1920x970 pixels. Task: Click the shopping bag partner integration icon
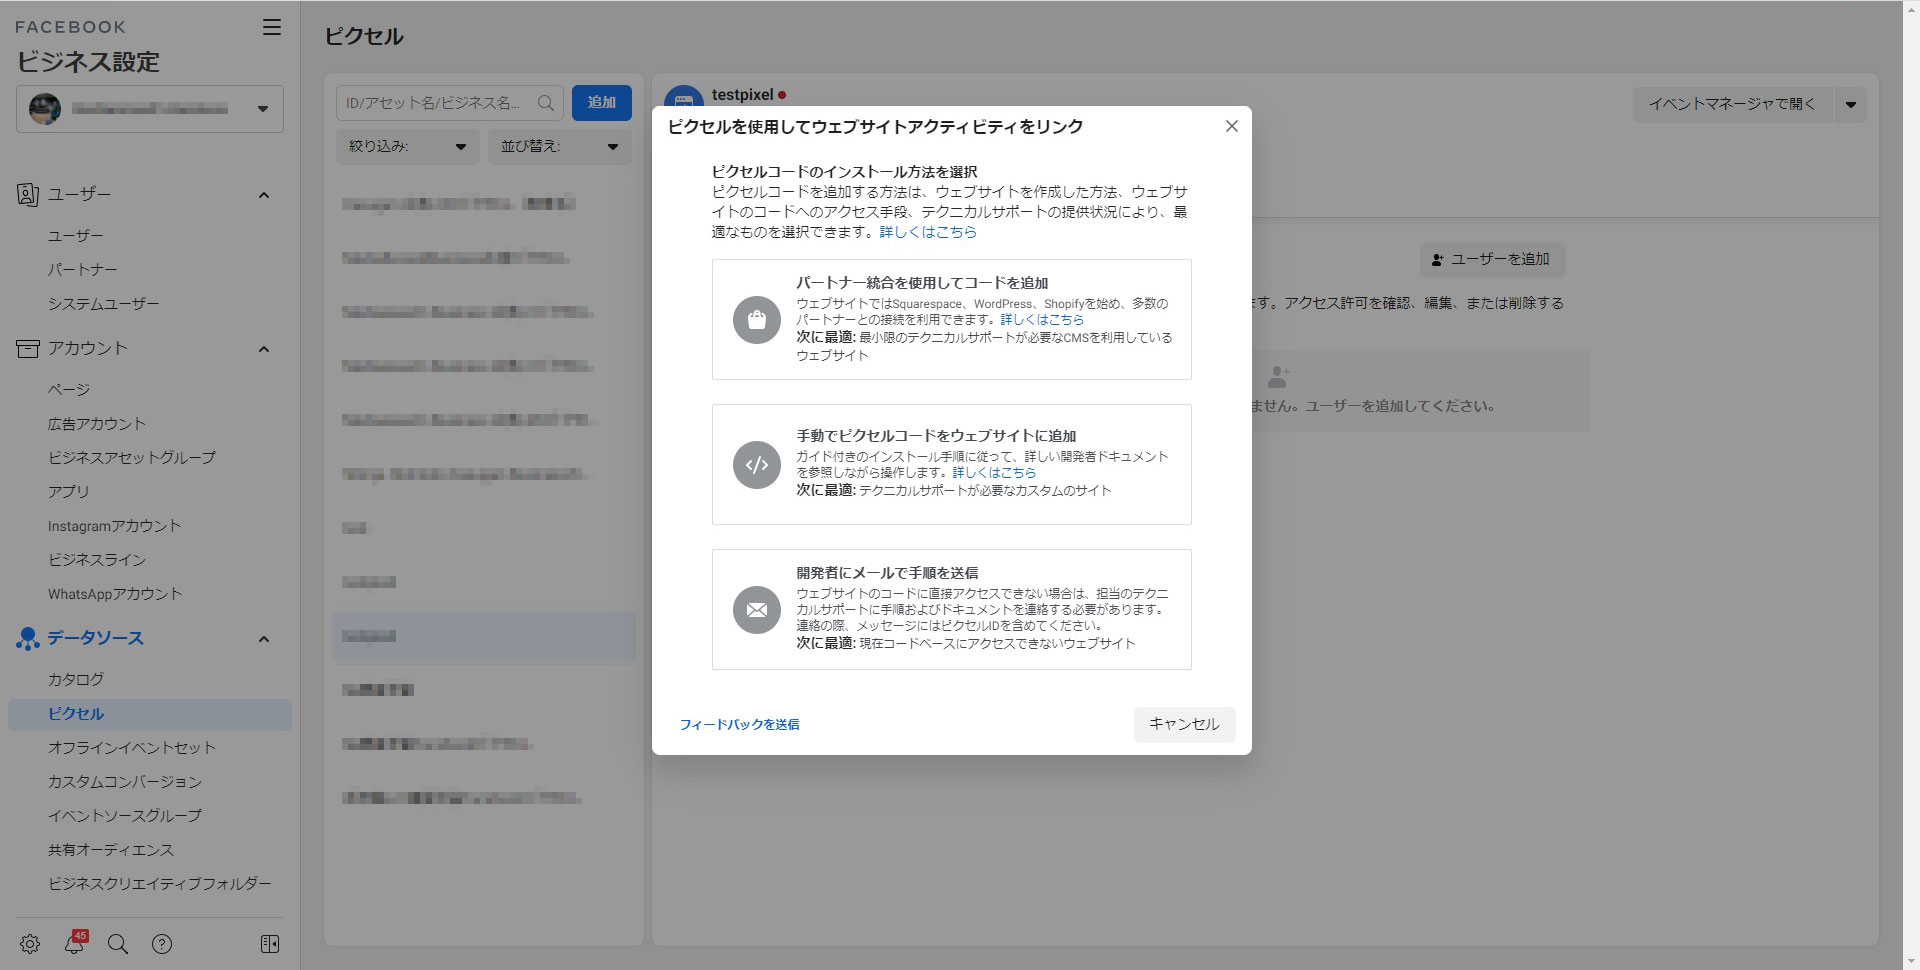757,320
